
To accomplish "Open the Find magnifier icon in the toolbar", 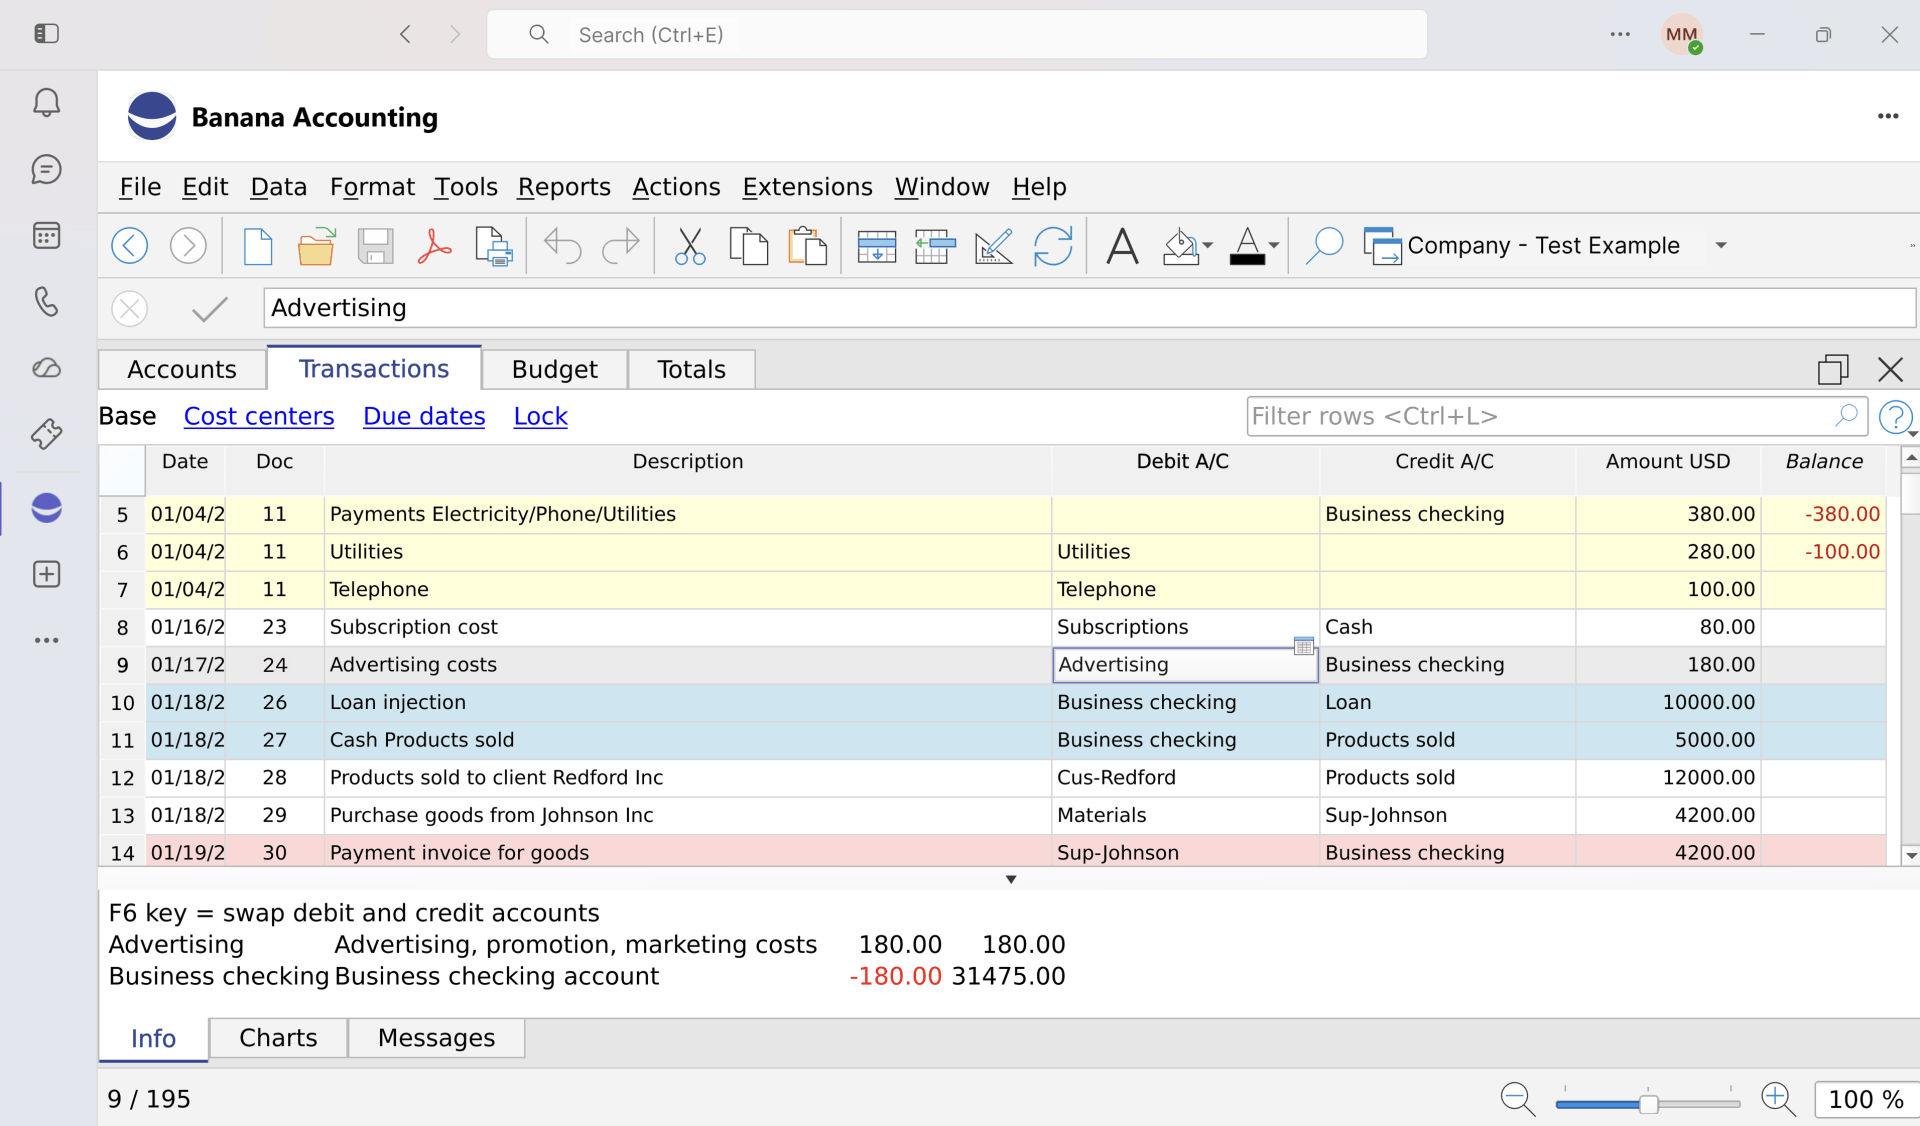I will (1324, 246).
